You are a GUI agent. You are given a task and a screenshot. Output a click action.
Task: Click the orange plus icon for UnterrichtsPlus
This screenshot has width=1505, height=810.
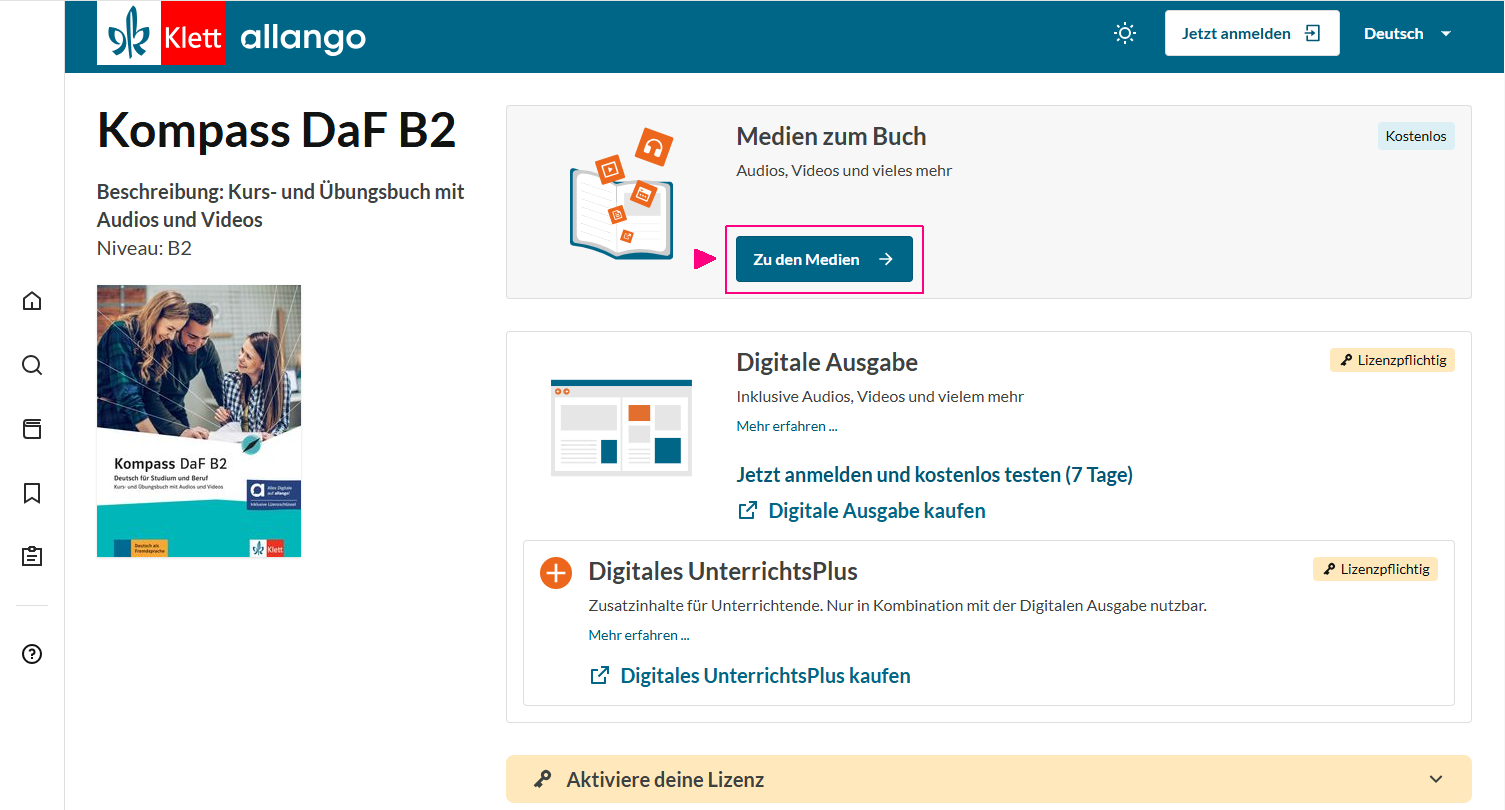[556, 573]
